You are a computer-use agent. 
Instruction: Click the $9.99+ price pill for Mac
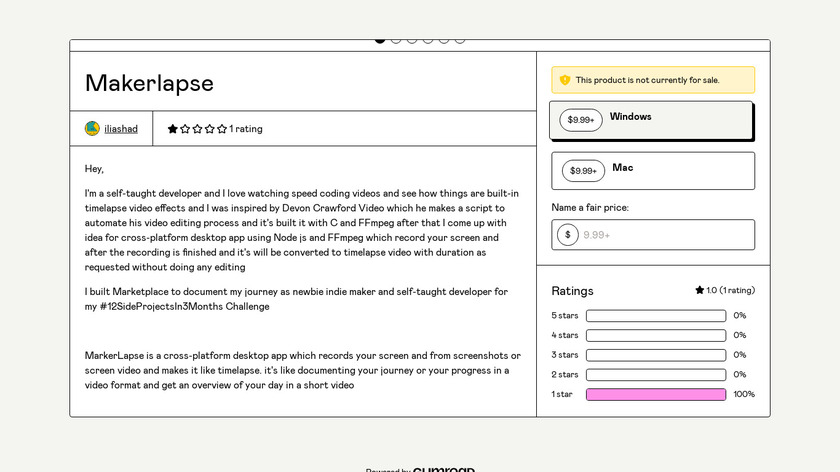(583, 171)
